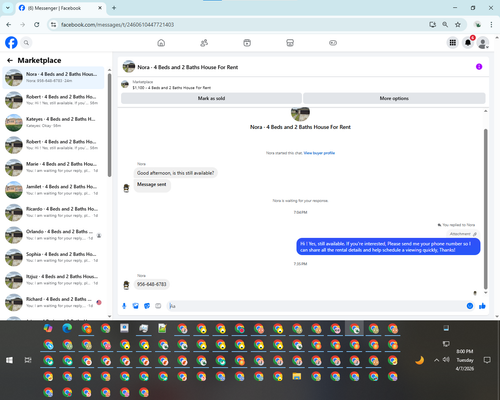Show hidden system tray icons
The height and width of the screenshot is (400, 500).
(x=436, y=360)
